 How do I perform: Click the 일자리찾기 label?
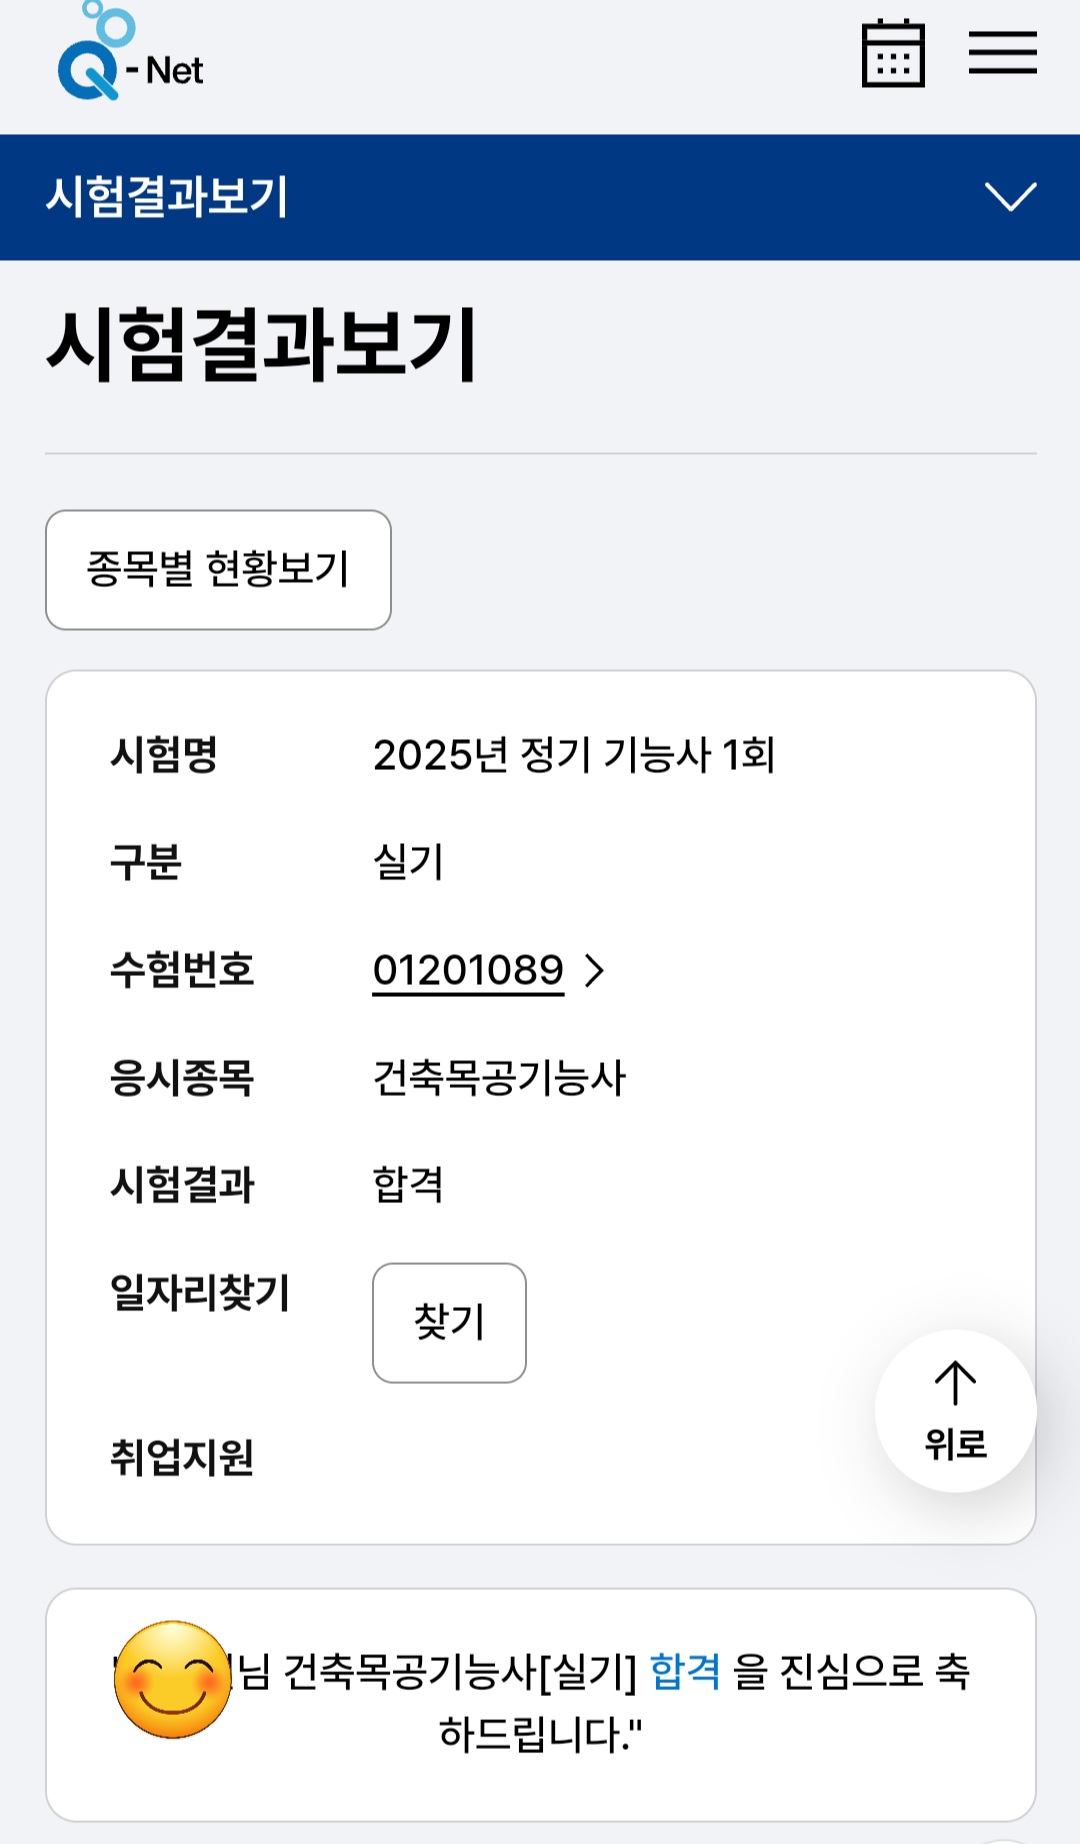click(200, 1292)
